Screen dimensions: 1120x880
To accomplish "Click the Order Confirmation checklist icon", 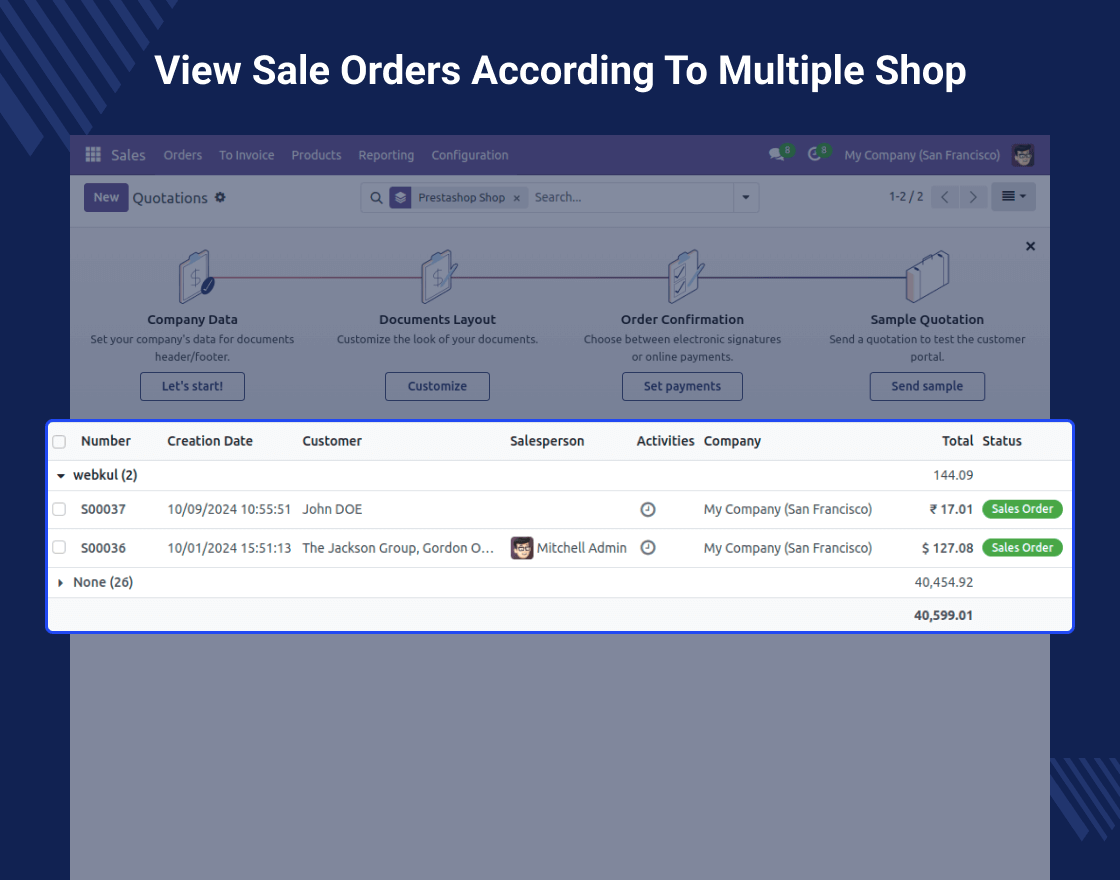I will (684, 276).
